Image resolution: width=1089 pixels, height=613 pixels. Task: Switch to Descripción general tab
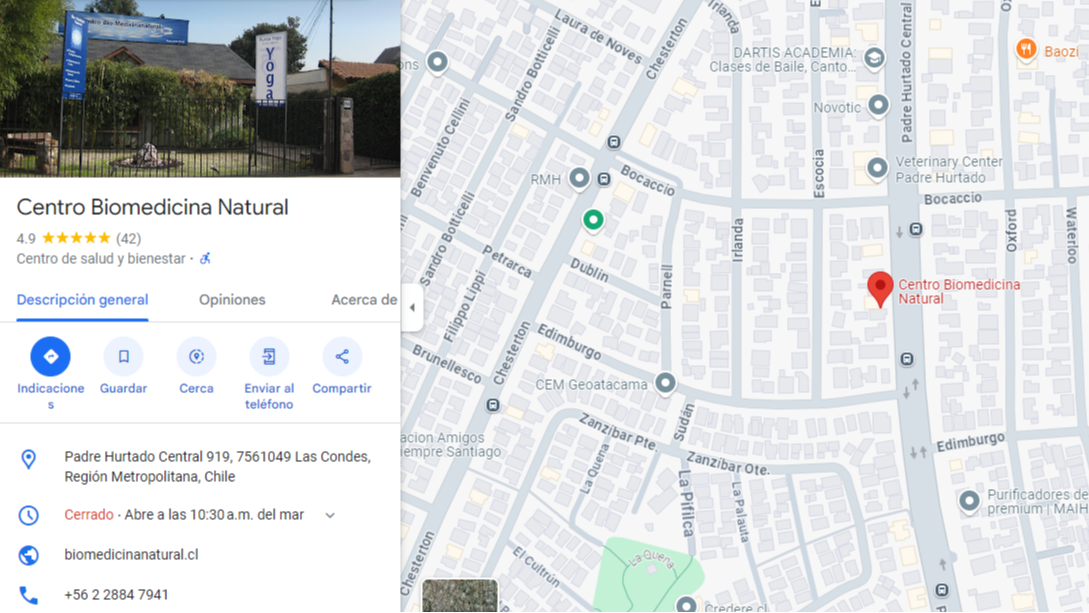pyautogui.click(x=83, y=300)
